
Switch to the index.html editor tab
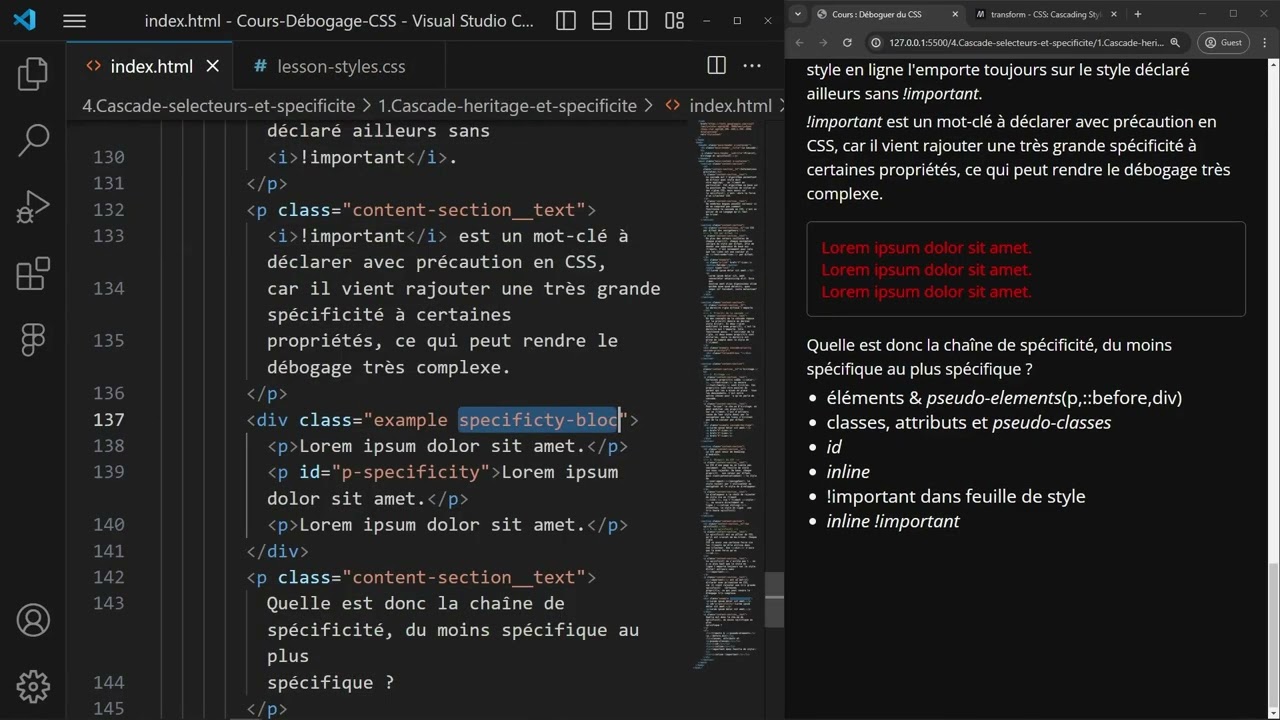(x=151, y=66)
